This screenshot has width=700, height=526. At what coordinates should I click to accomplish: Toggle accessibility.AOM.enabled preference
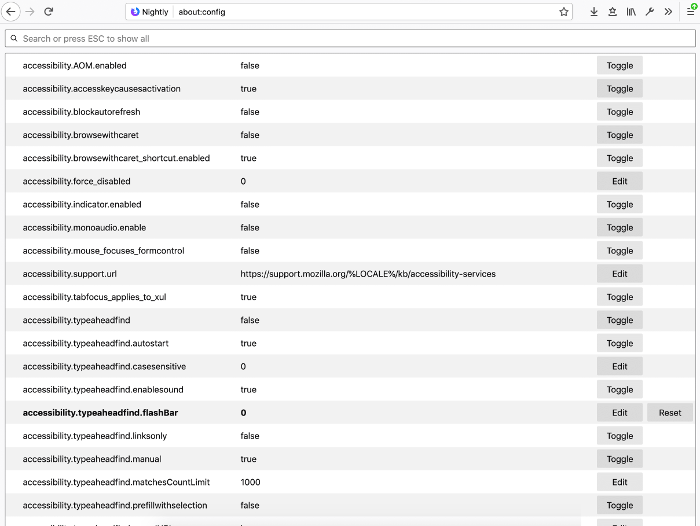620,66
